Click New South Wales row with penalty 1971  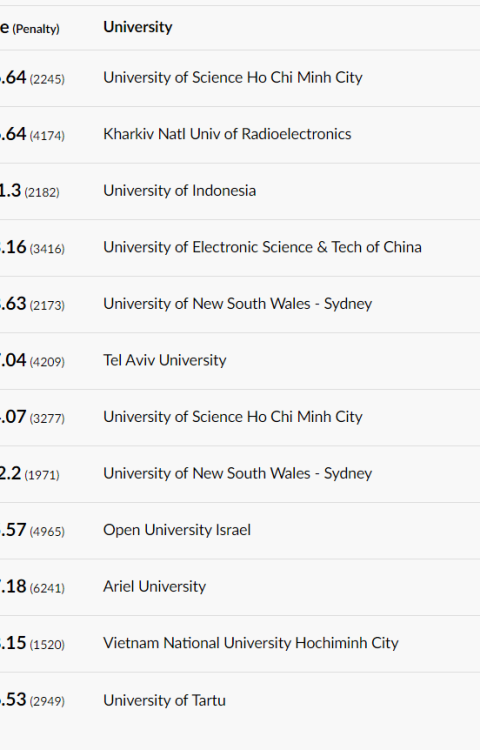click(240, 474)
